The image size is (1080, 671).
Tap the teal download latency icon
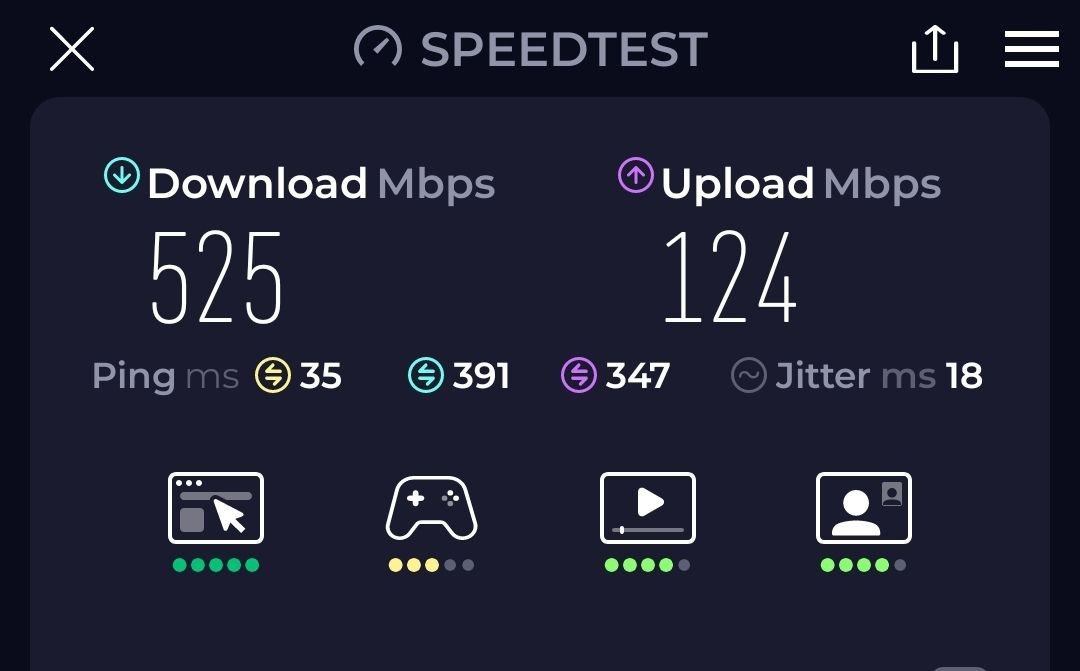coord(426,375)
